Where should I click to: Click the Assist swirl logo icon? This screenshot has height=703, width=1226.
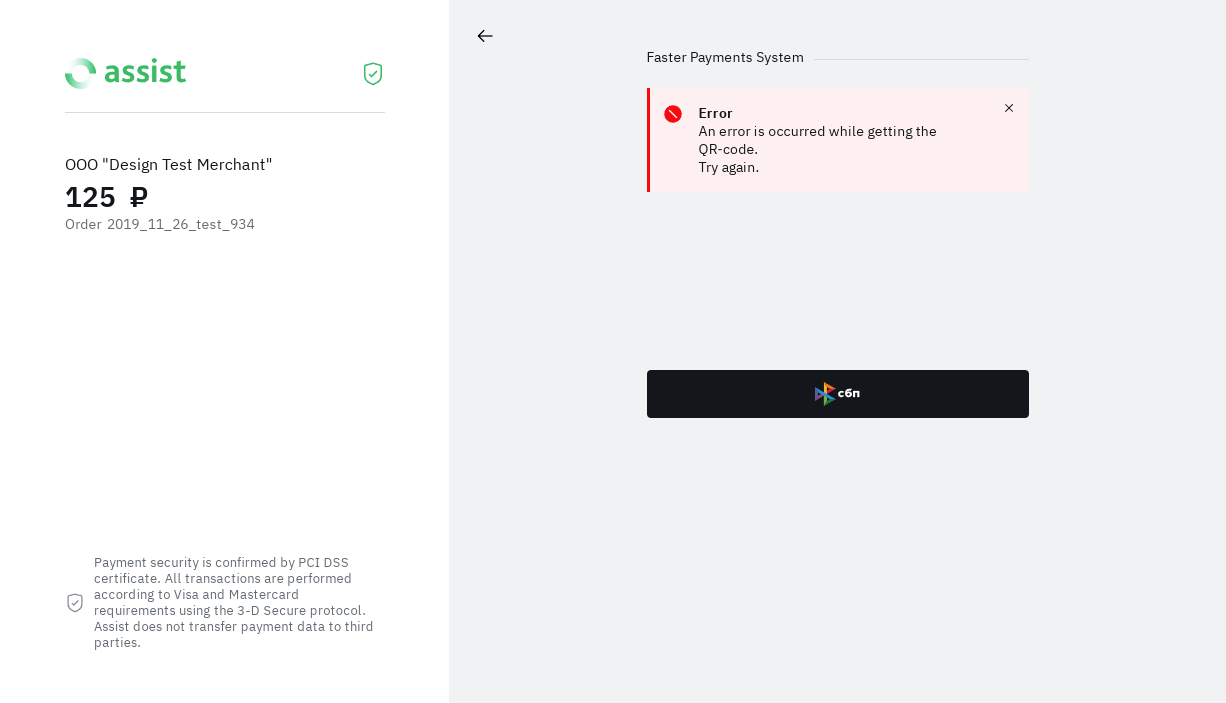pyautogui.click(x=81, y=73)
